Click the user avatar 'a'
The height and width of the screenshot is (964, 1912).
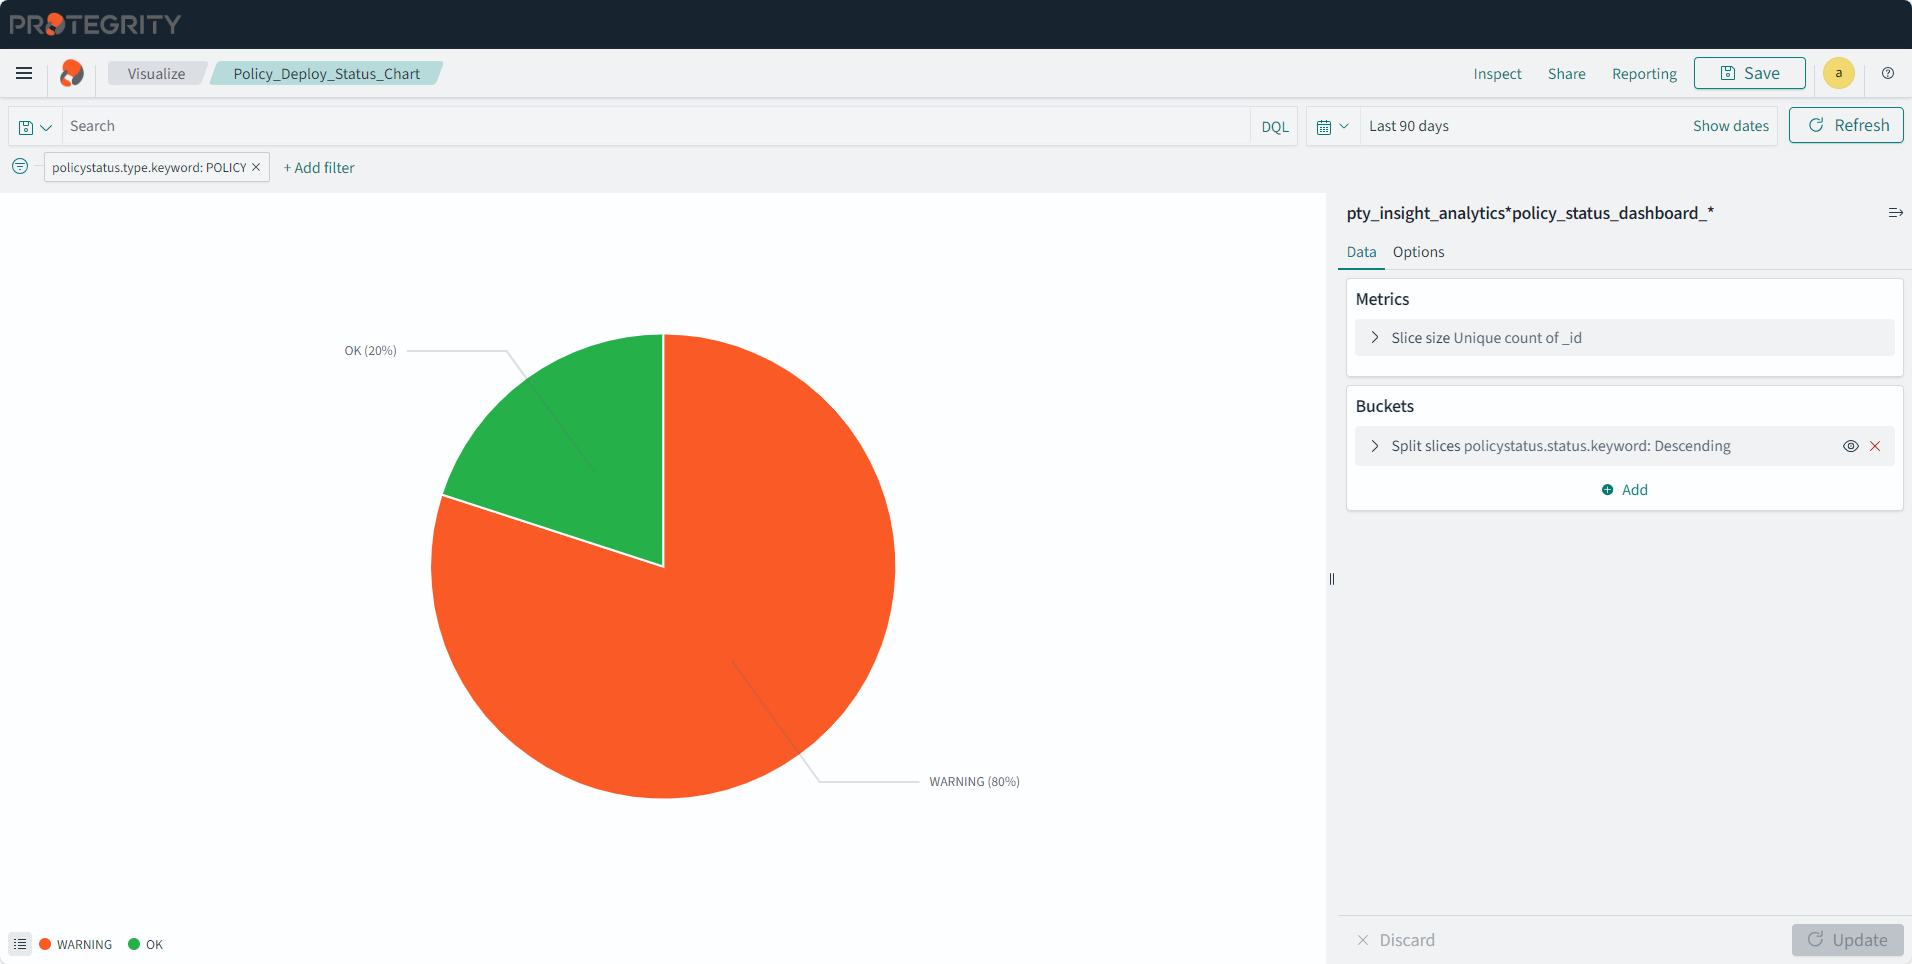coord(1838,73)
